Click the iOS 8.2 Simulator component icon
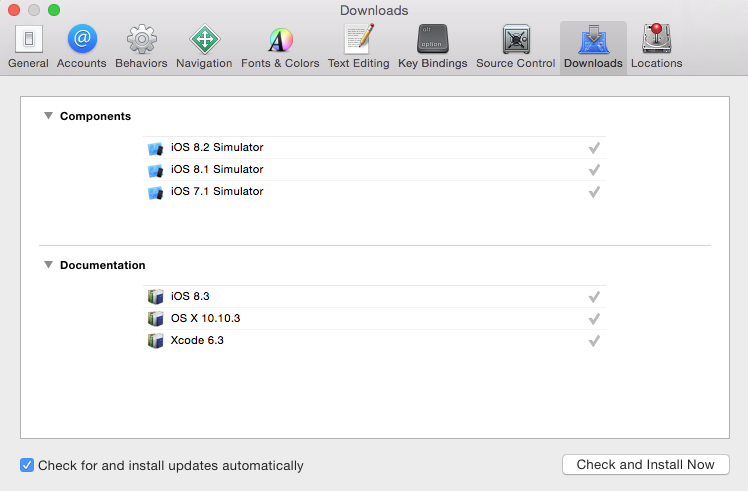 tap(156, 148)
